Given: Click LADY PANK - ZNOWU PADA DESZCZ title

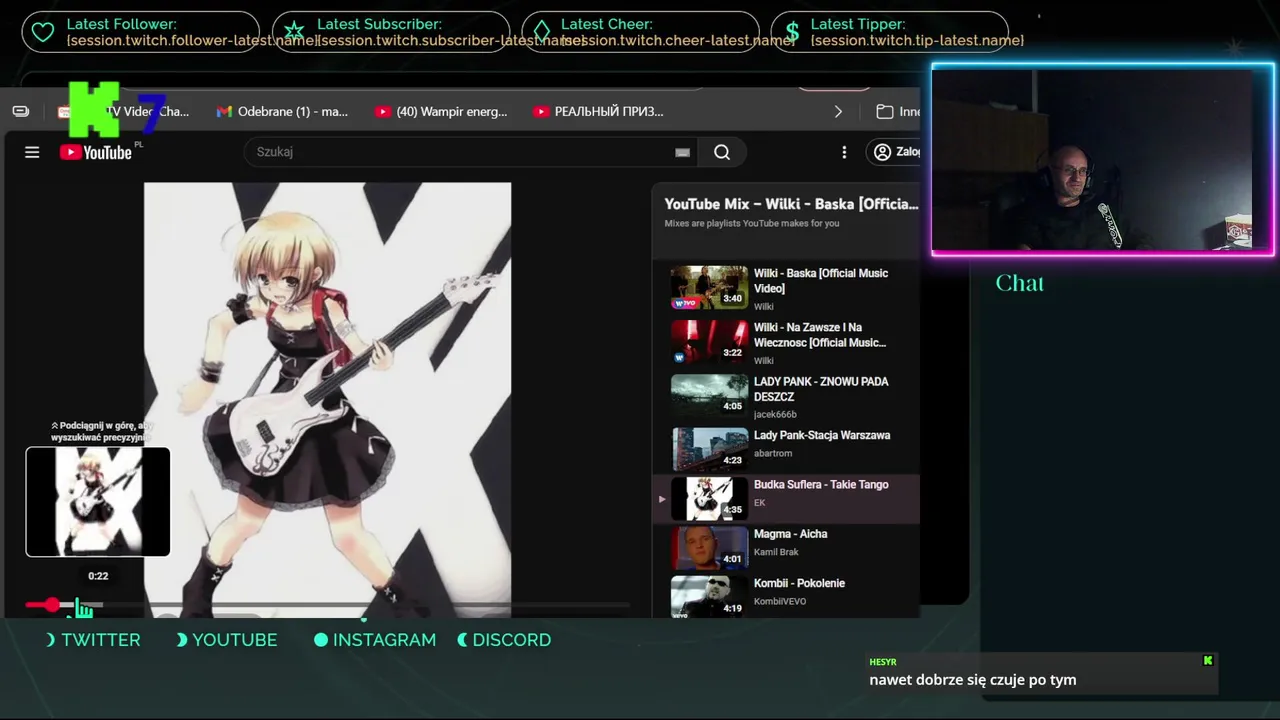Looking at the screenshot, I should tap(821, 389).
